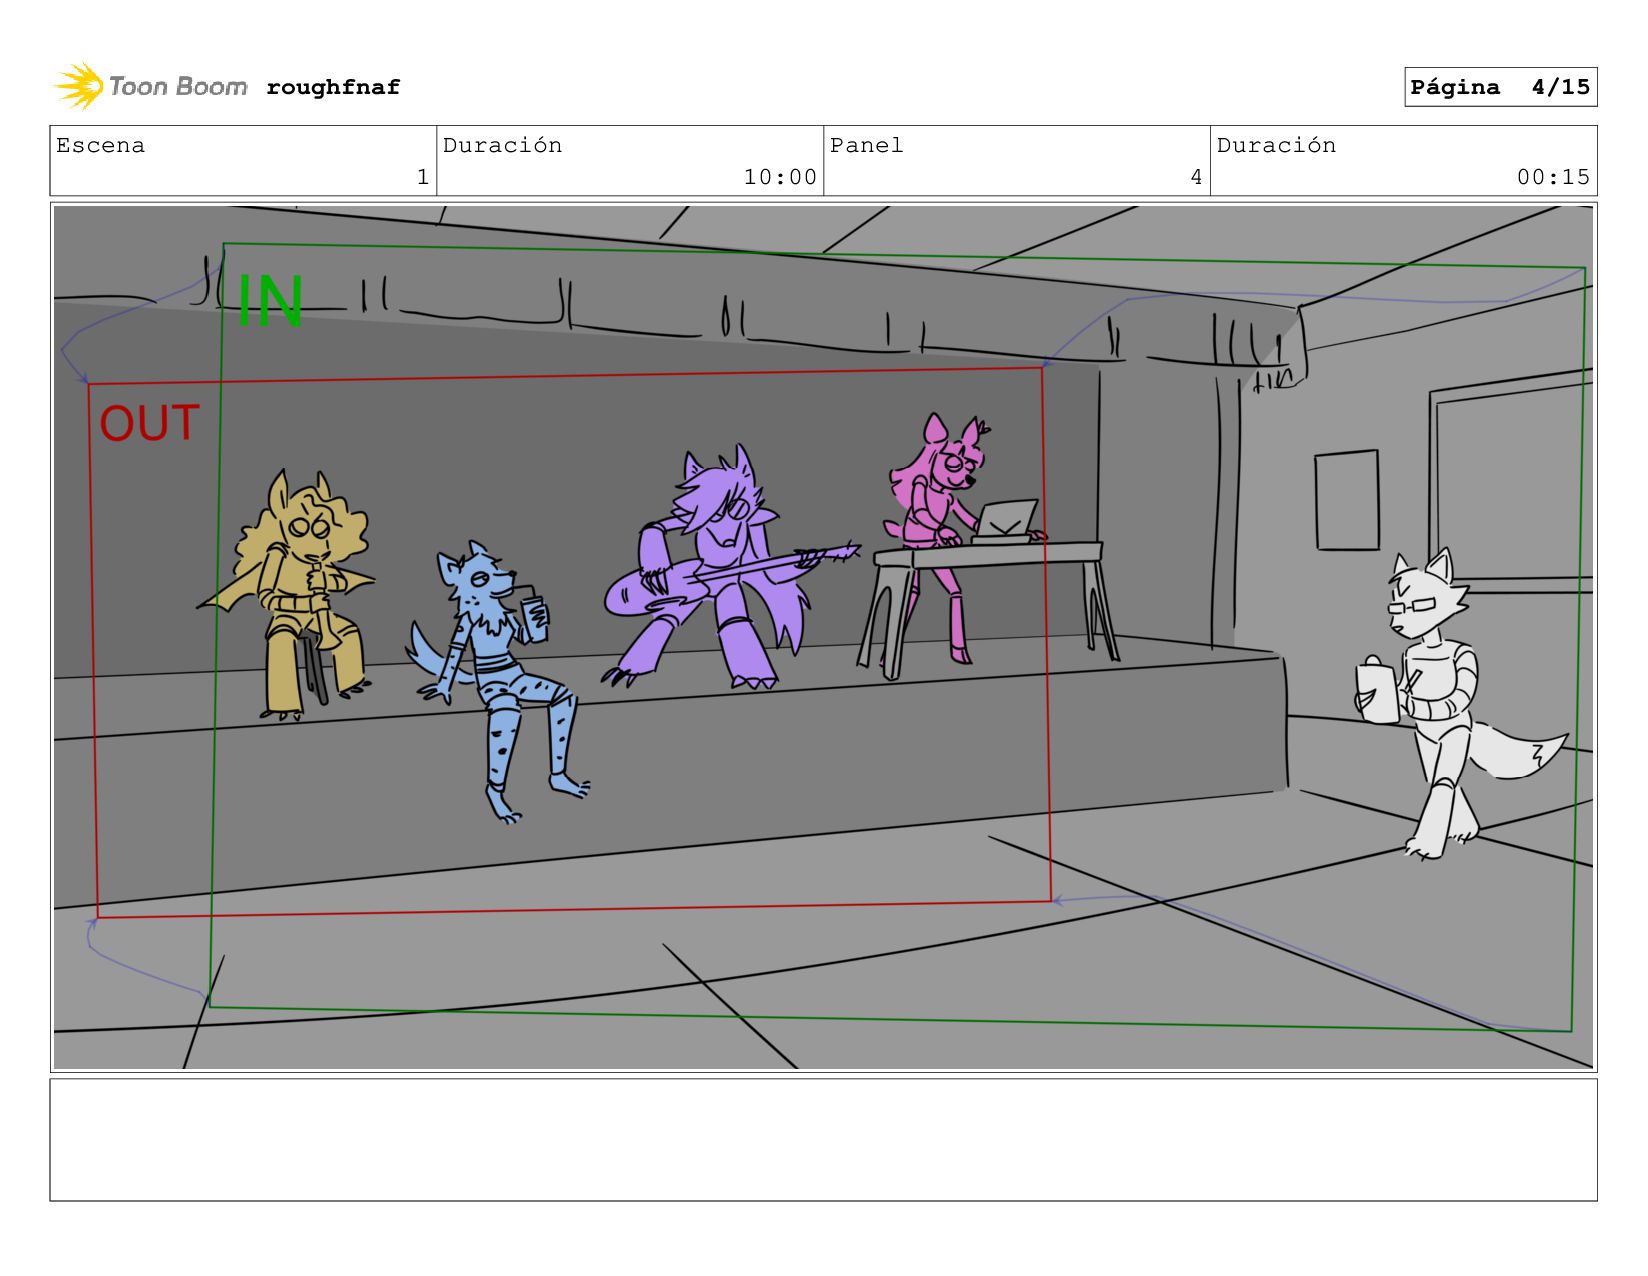Click the panel number value "4"

[x=1196, y=177]
